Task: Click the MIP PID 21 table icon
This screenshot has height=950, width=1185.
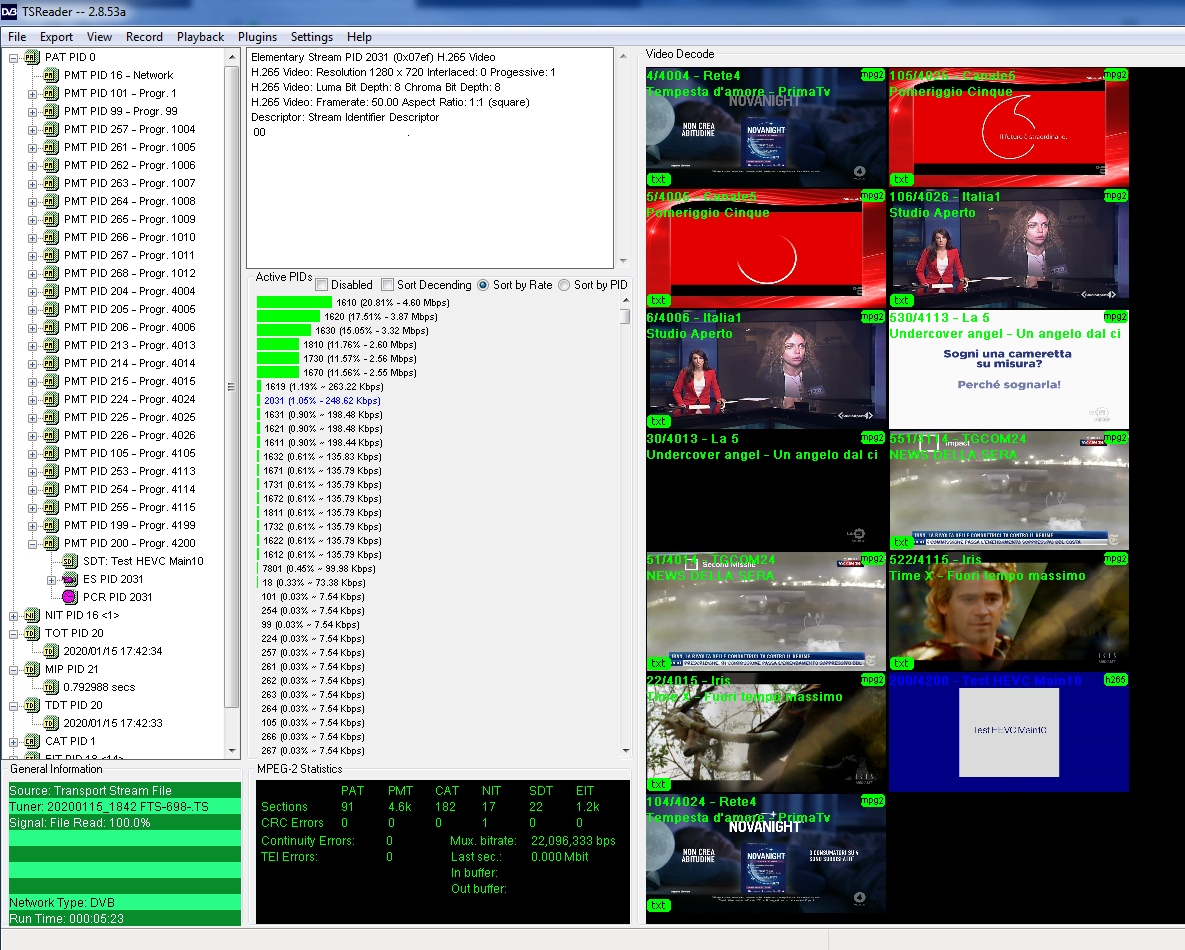Action: tap(31, 670)
